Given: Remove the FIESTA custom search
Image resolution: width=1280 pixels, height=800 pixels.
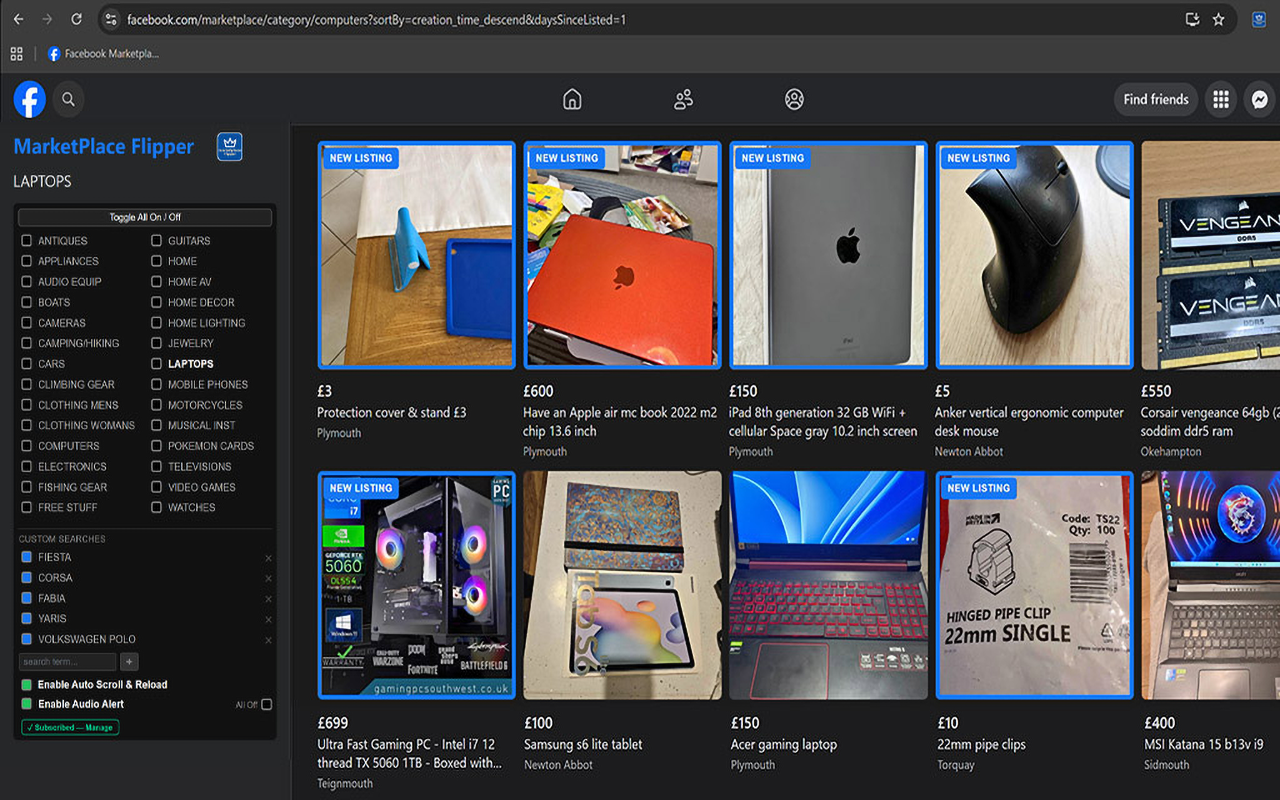Looking at the screenshot, I should pyautogui.click(x=268, y=558).
